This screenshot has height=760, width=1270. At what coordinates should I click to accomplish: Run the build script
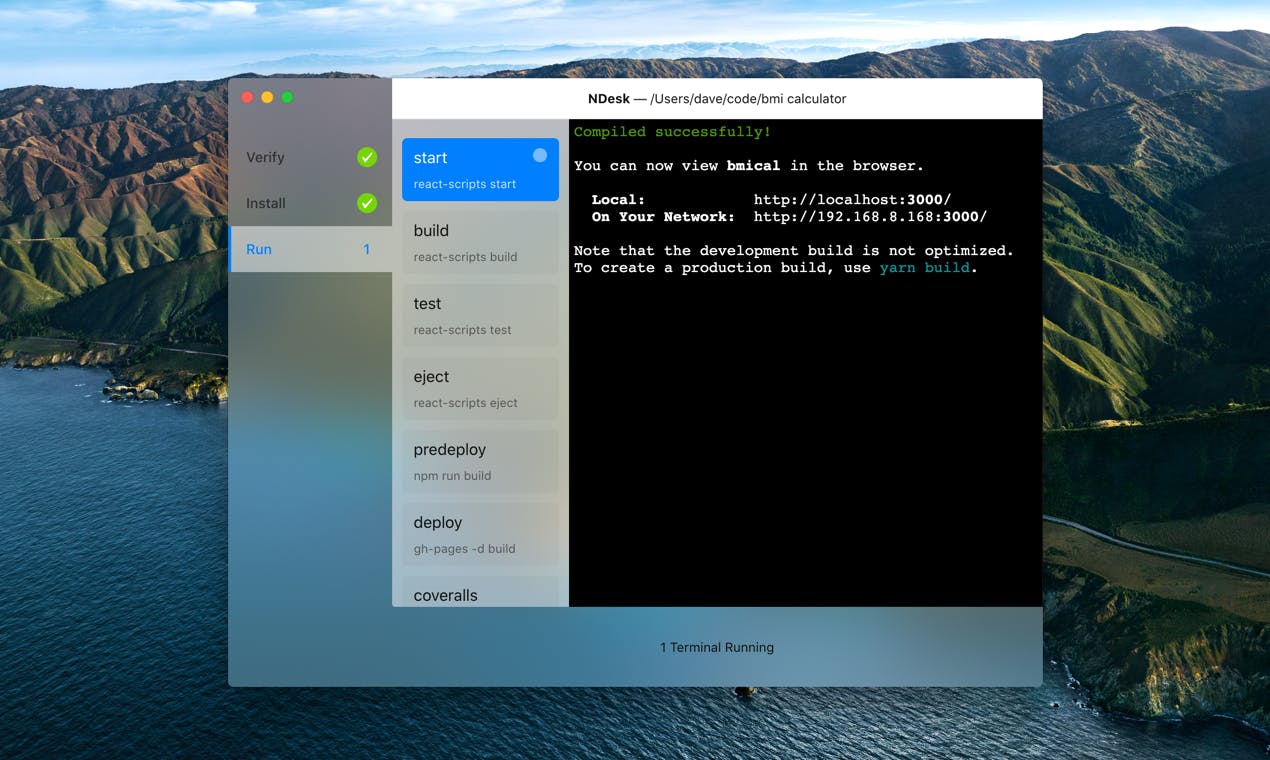point(480,242)
